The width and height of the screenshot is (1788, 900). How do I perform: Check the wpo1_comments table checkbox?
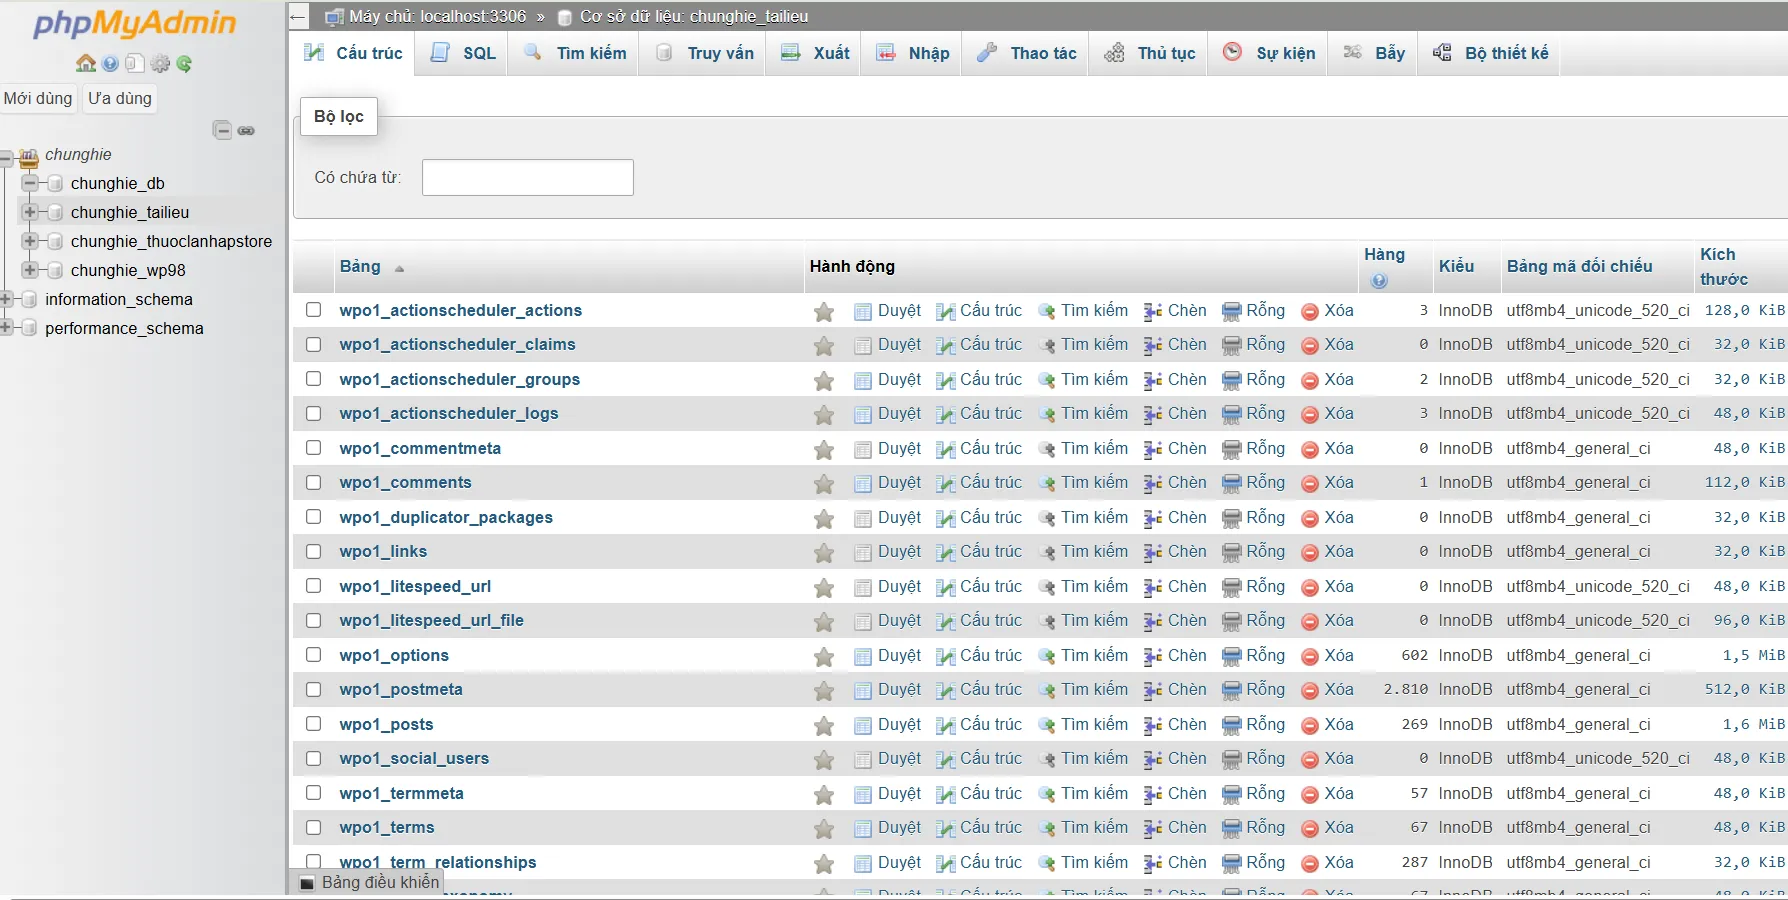(314, 483)
